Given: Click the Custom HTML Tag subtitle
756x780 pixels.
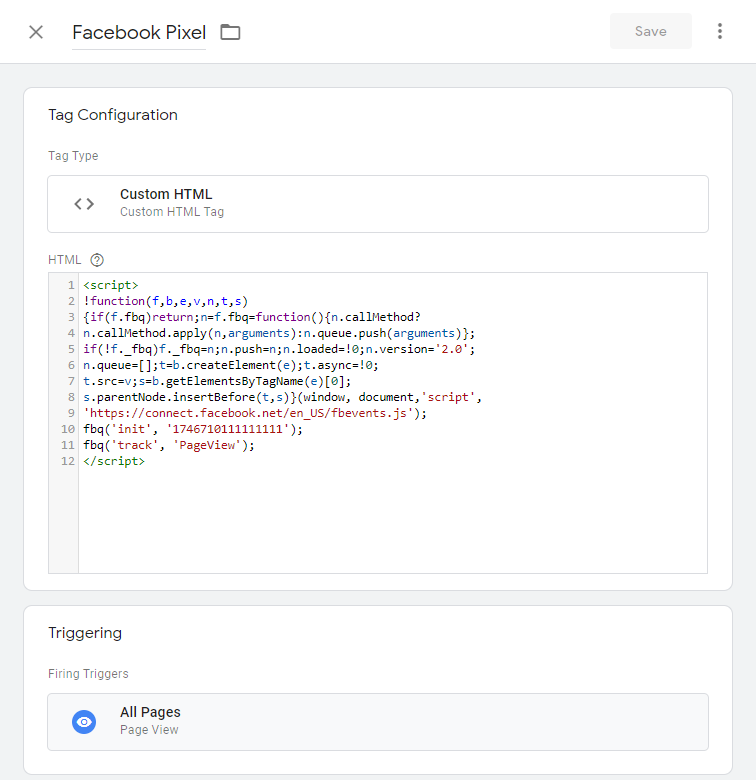Looking at the screenshot, I should (172, 212).
